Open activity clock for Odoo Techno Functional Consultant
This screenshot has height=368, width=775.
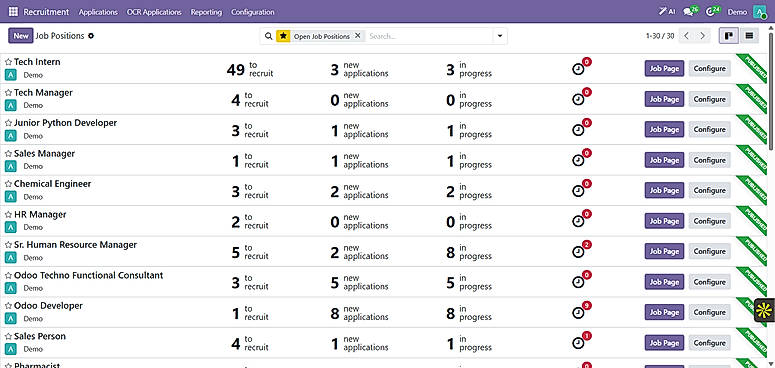(578, 282)
